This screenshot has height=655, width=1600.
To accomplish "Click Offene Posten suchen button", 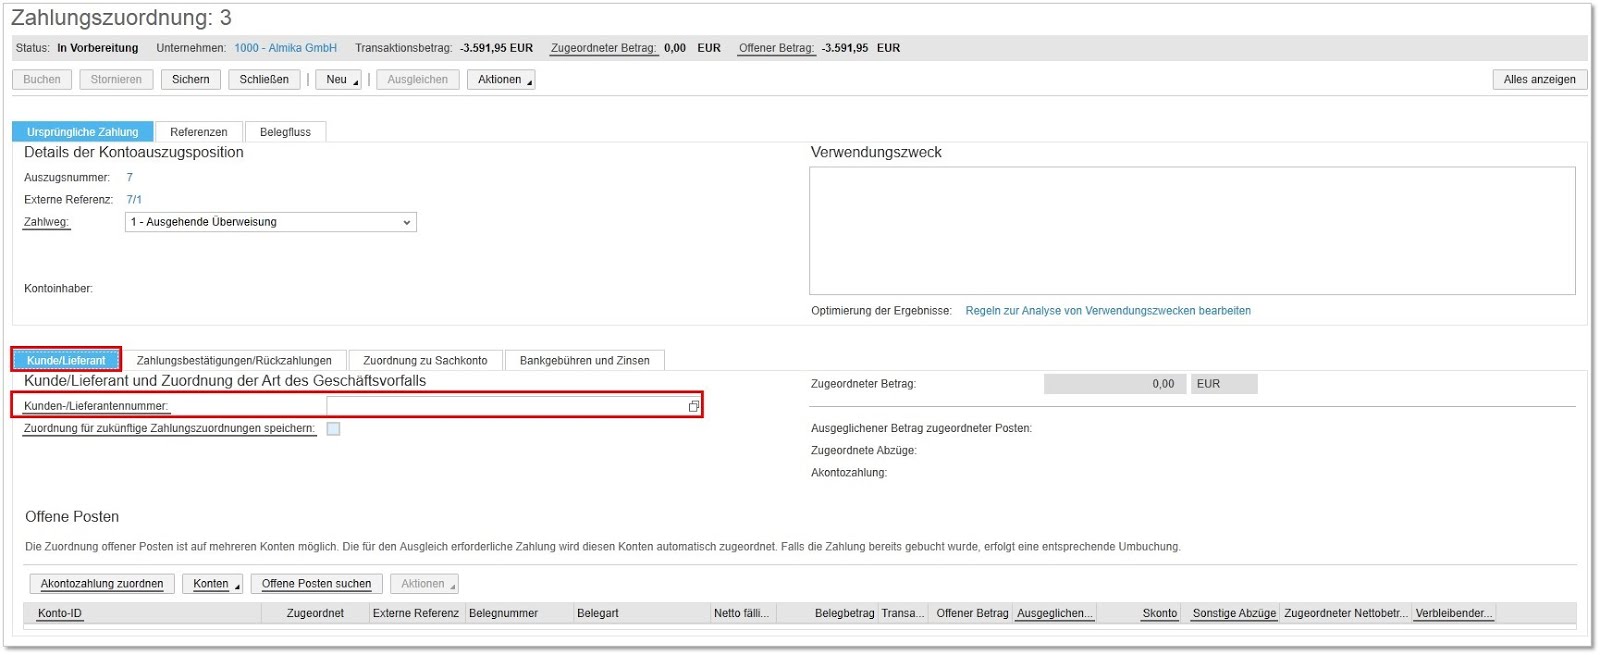I will coord(316,584).
